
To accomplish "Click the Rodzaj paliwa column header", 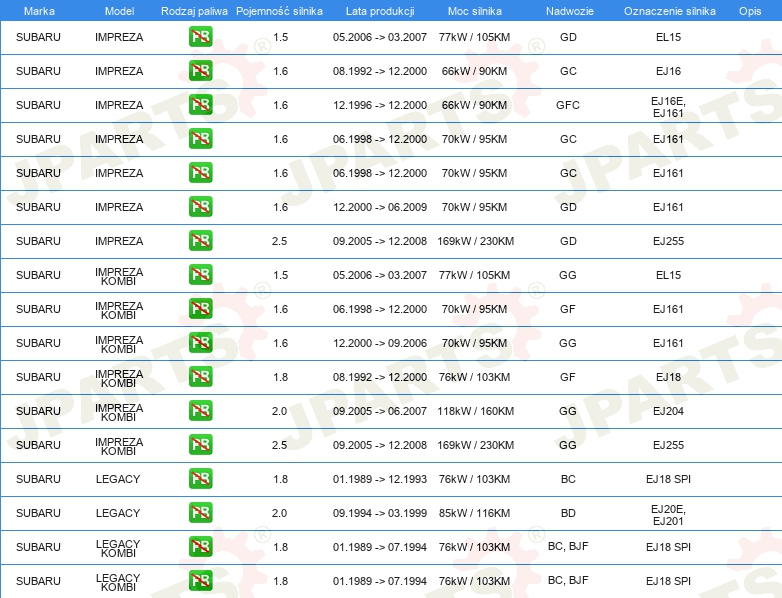I will pyautogui.click(x=194, y=11).
